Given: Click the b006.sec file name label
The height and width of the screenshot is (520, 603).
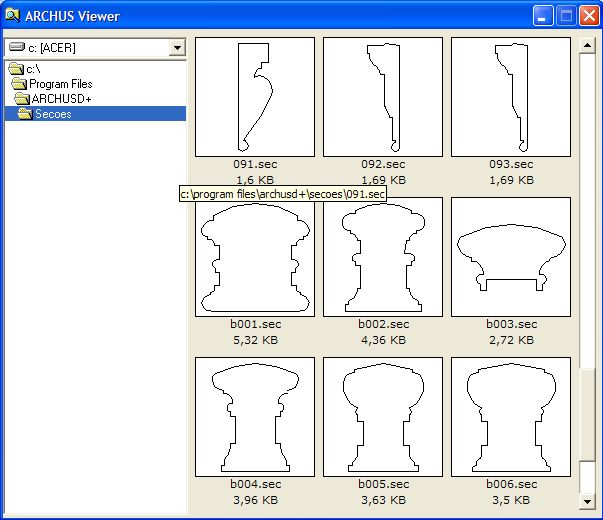Looking at the screenshot, I should (511, 484).
